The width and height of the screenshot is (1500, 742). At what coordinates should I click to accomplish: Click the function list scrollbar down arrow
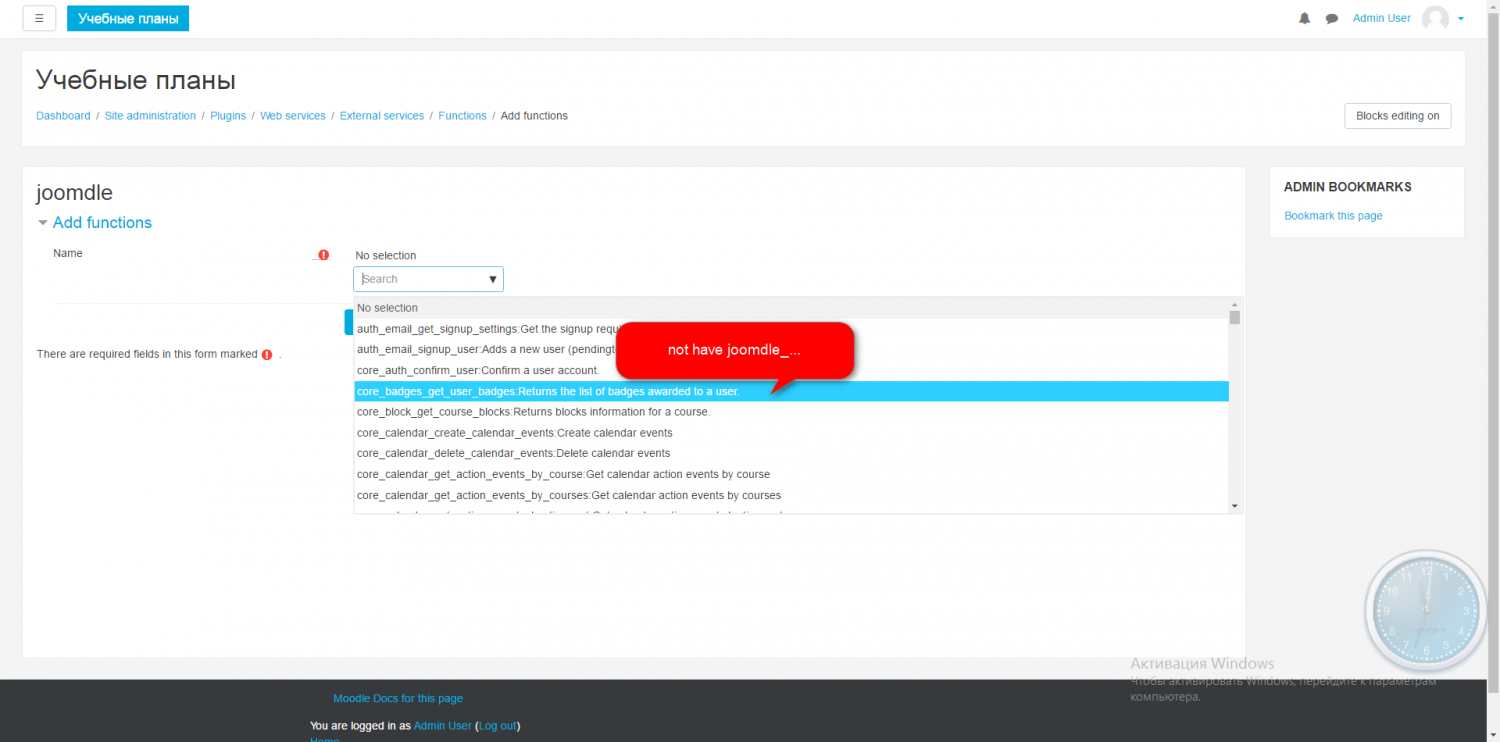coord(1235,506)
